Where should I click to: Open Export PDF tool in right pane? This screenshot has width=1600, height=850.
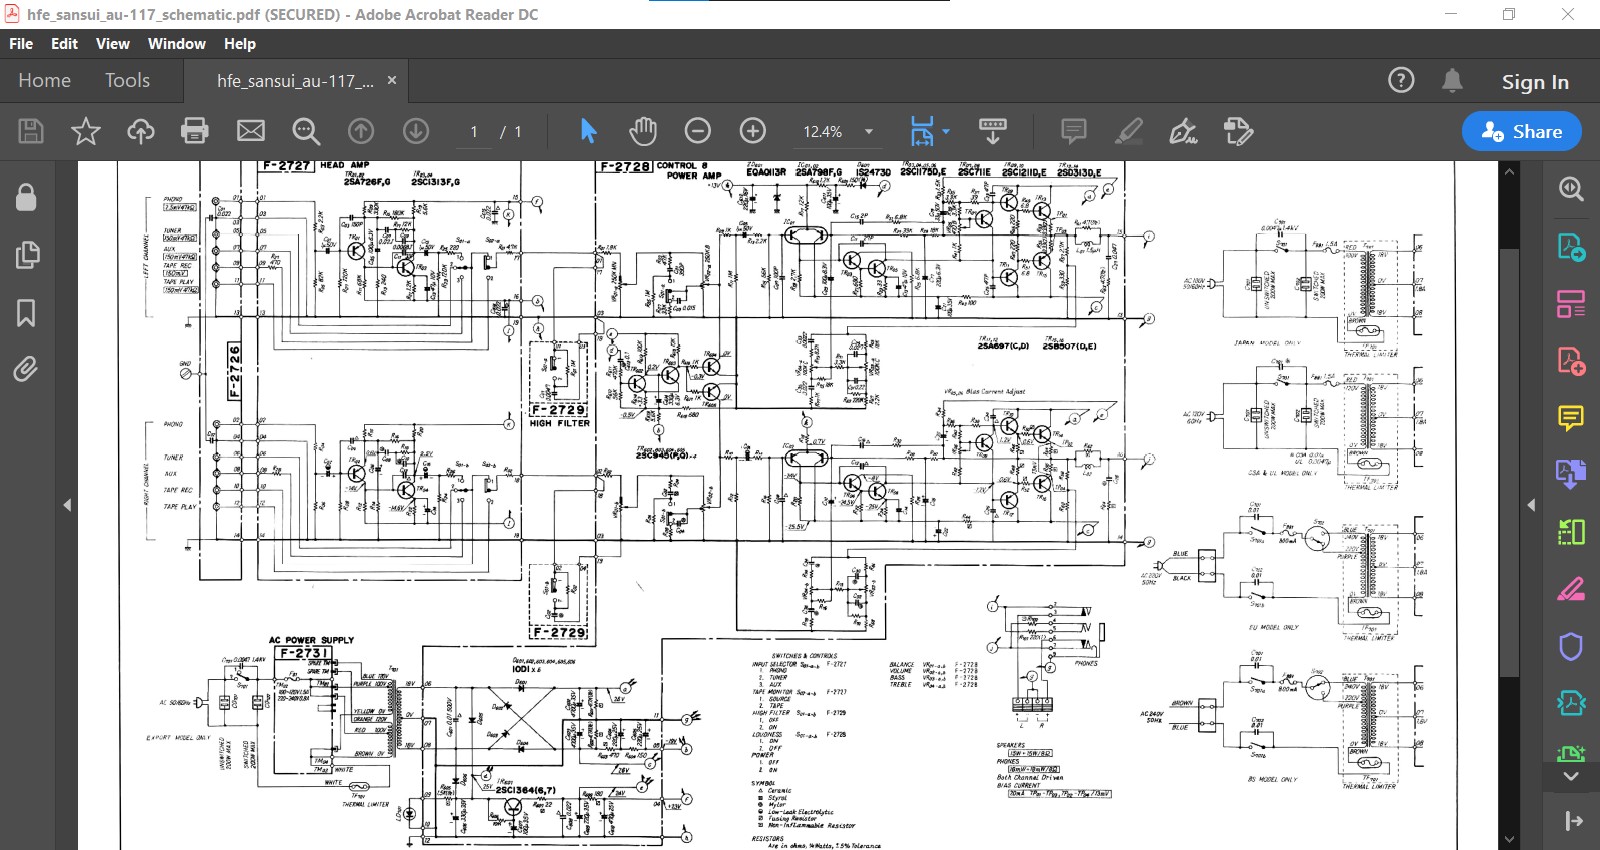(x=1571, y=247)
